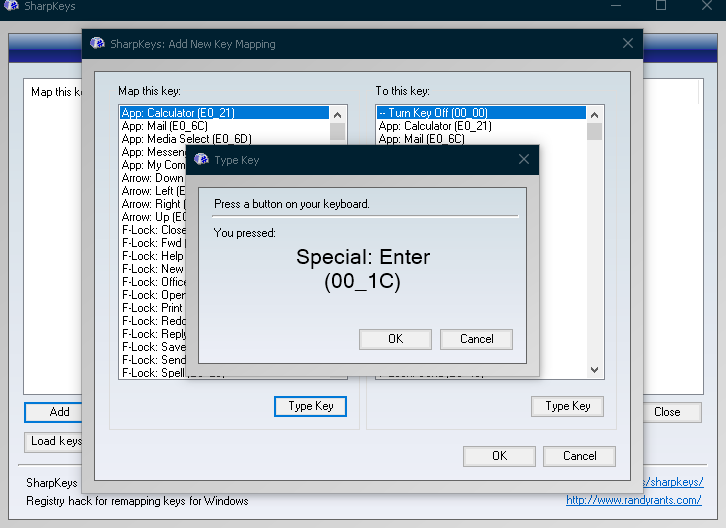The image size is (726, 528).
Task: Click the Load keys button in main window
Action: pos(53,441)
